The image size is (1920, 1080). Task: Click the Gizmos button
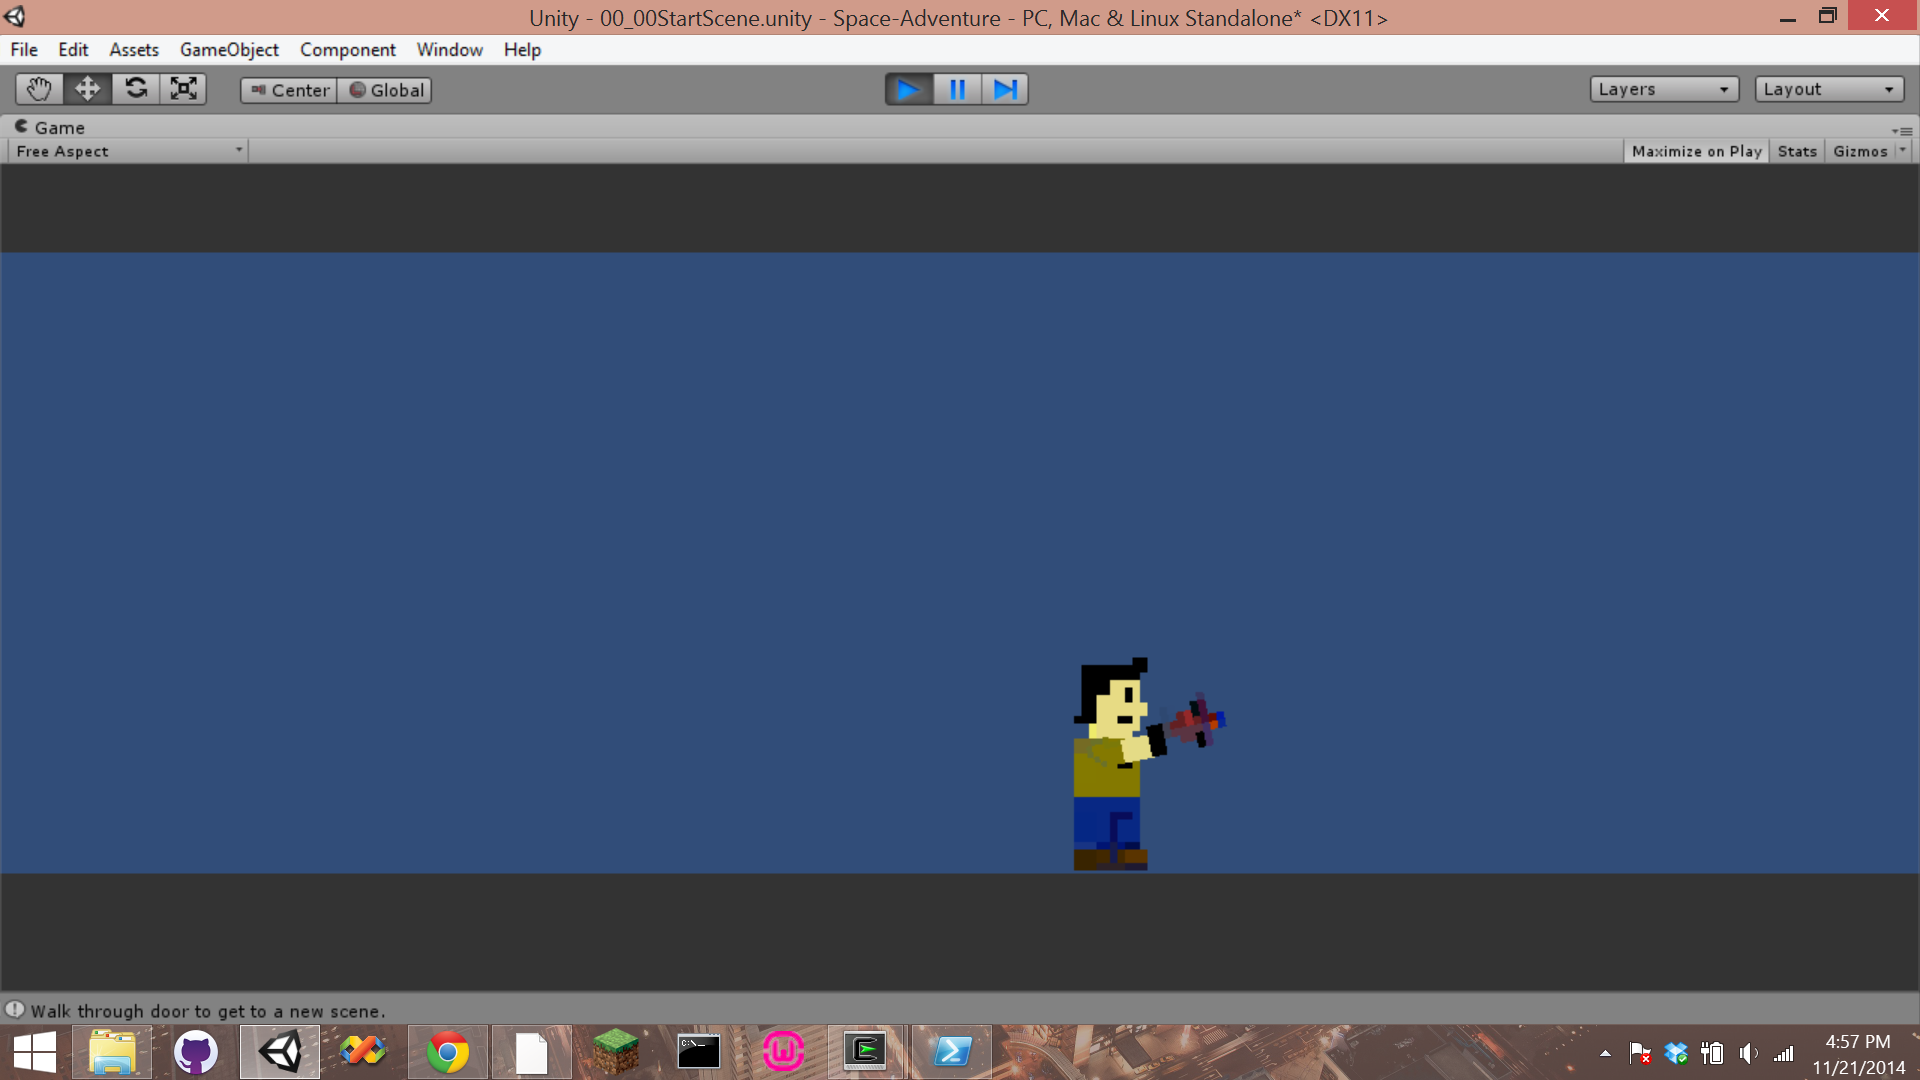pyautogui.click(x=1860, y=151)
